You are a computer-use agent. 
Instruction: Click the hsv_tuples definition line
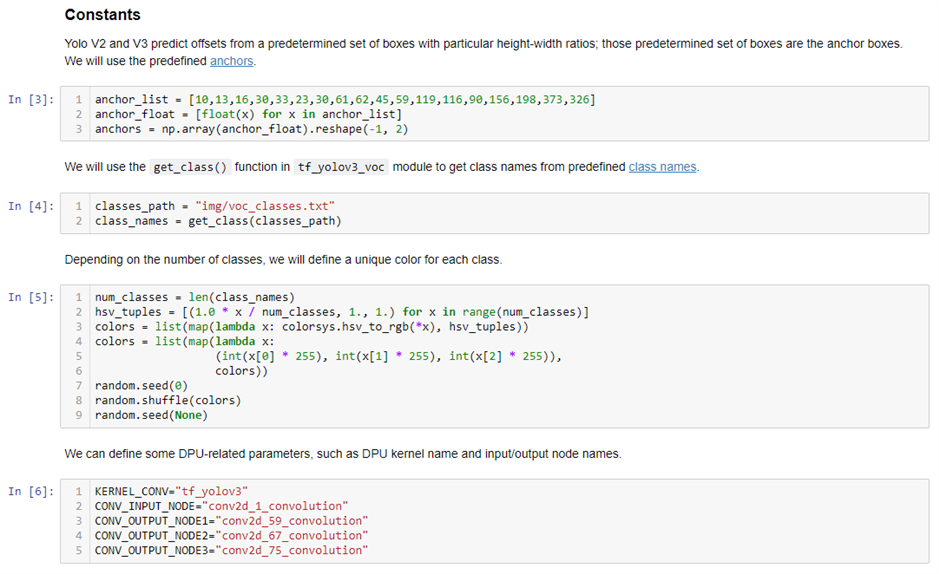pos(342,312)
